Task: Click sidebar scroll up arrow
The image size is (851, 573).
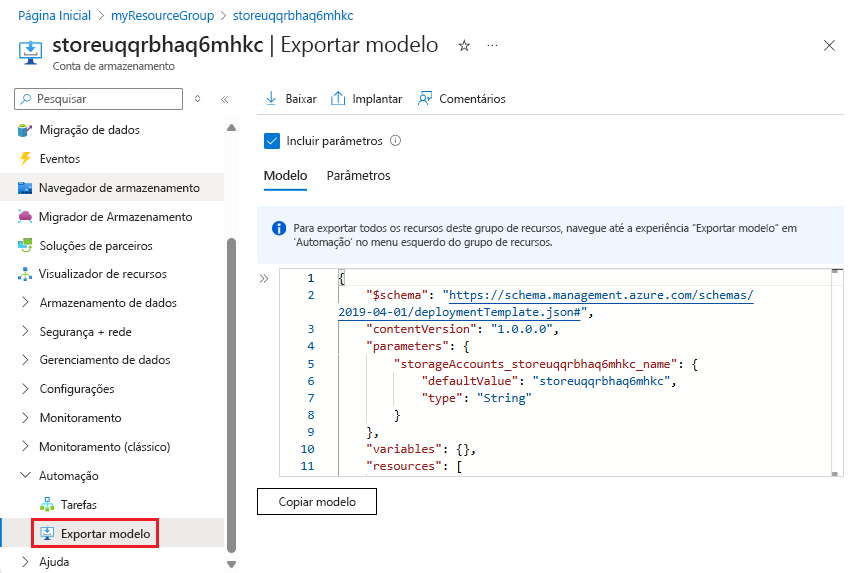Action: 232,128
